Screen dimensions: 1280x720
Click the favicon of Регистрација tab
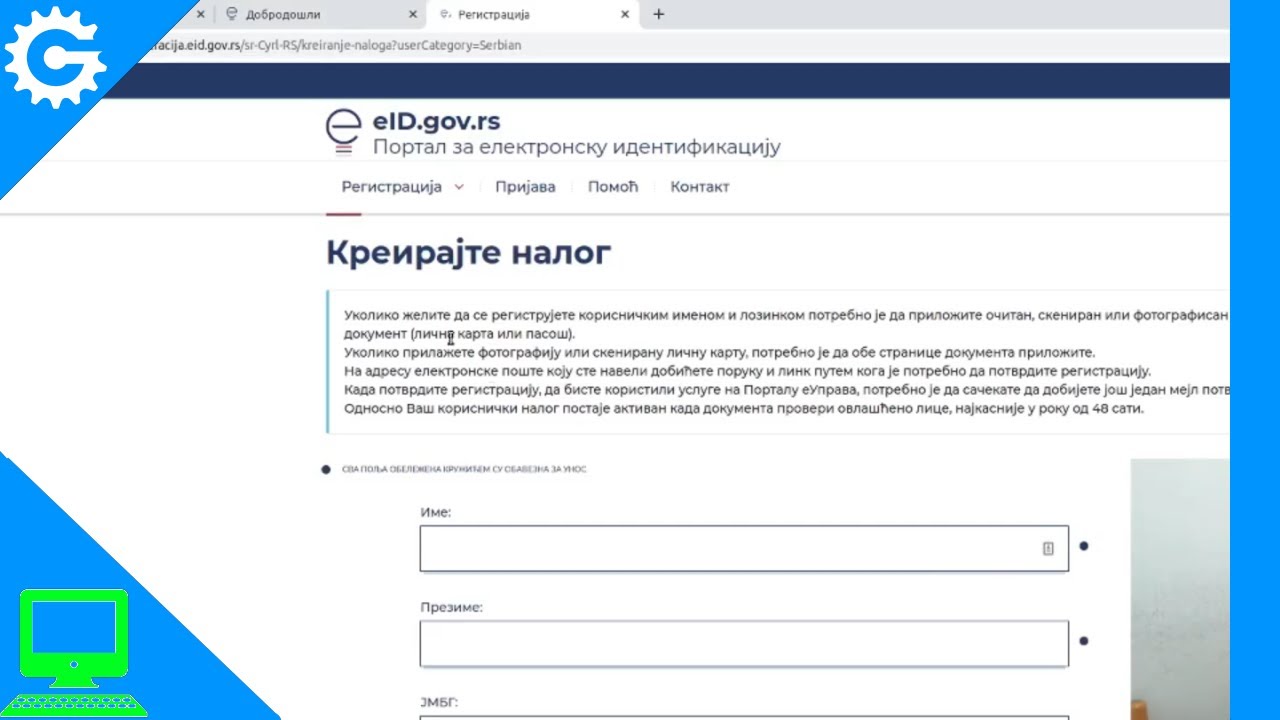(x=445, y=15)
